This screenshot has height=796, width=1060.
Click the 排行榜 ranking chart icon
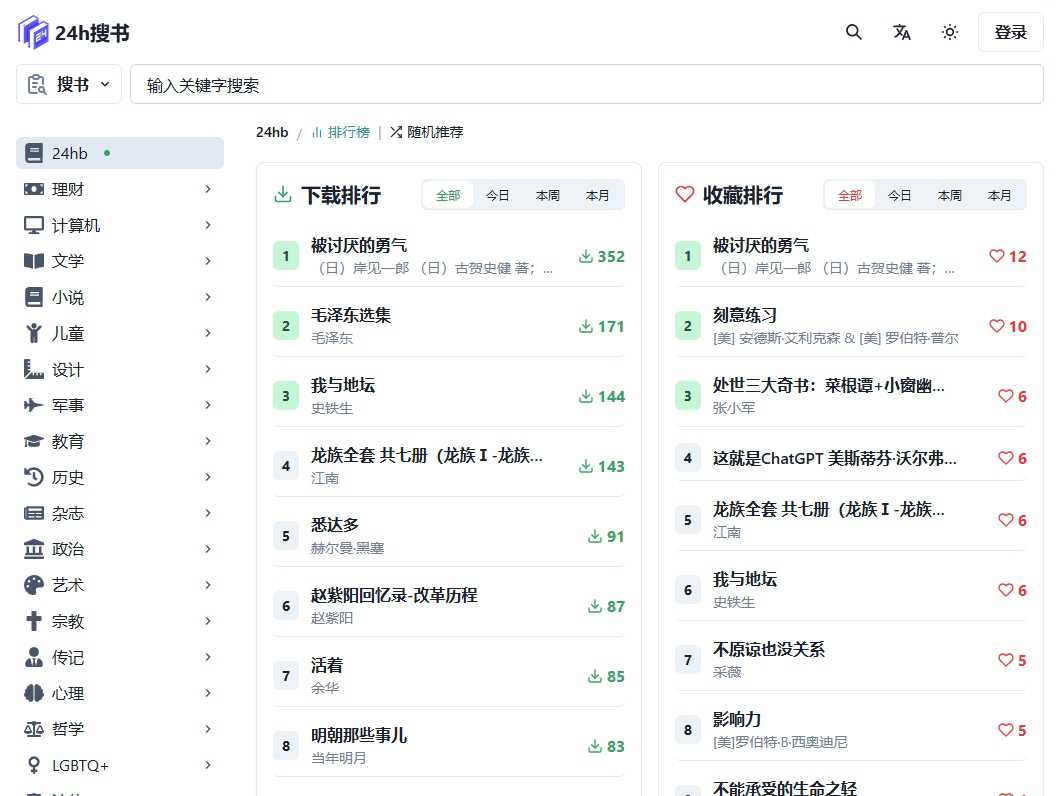pos(320,131)
